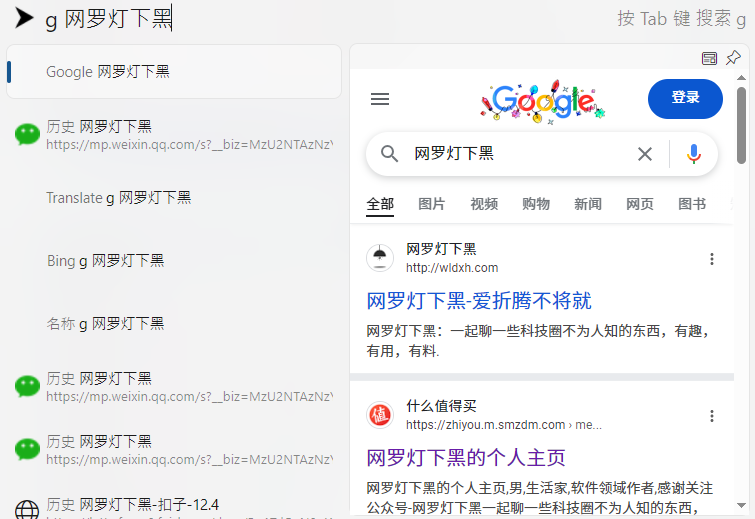The image size is (755, 519).
Task: Switch to the 图片 tab
Action: pyautogui.click(x=431, y=204)
